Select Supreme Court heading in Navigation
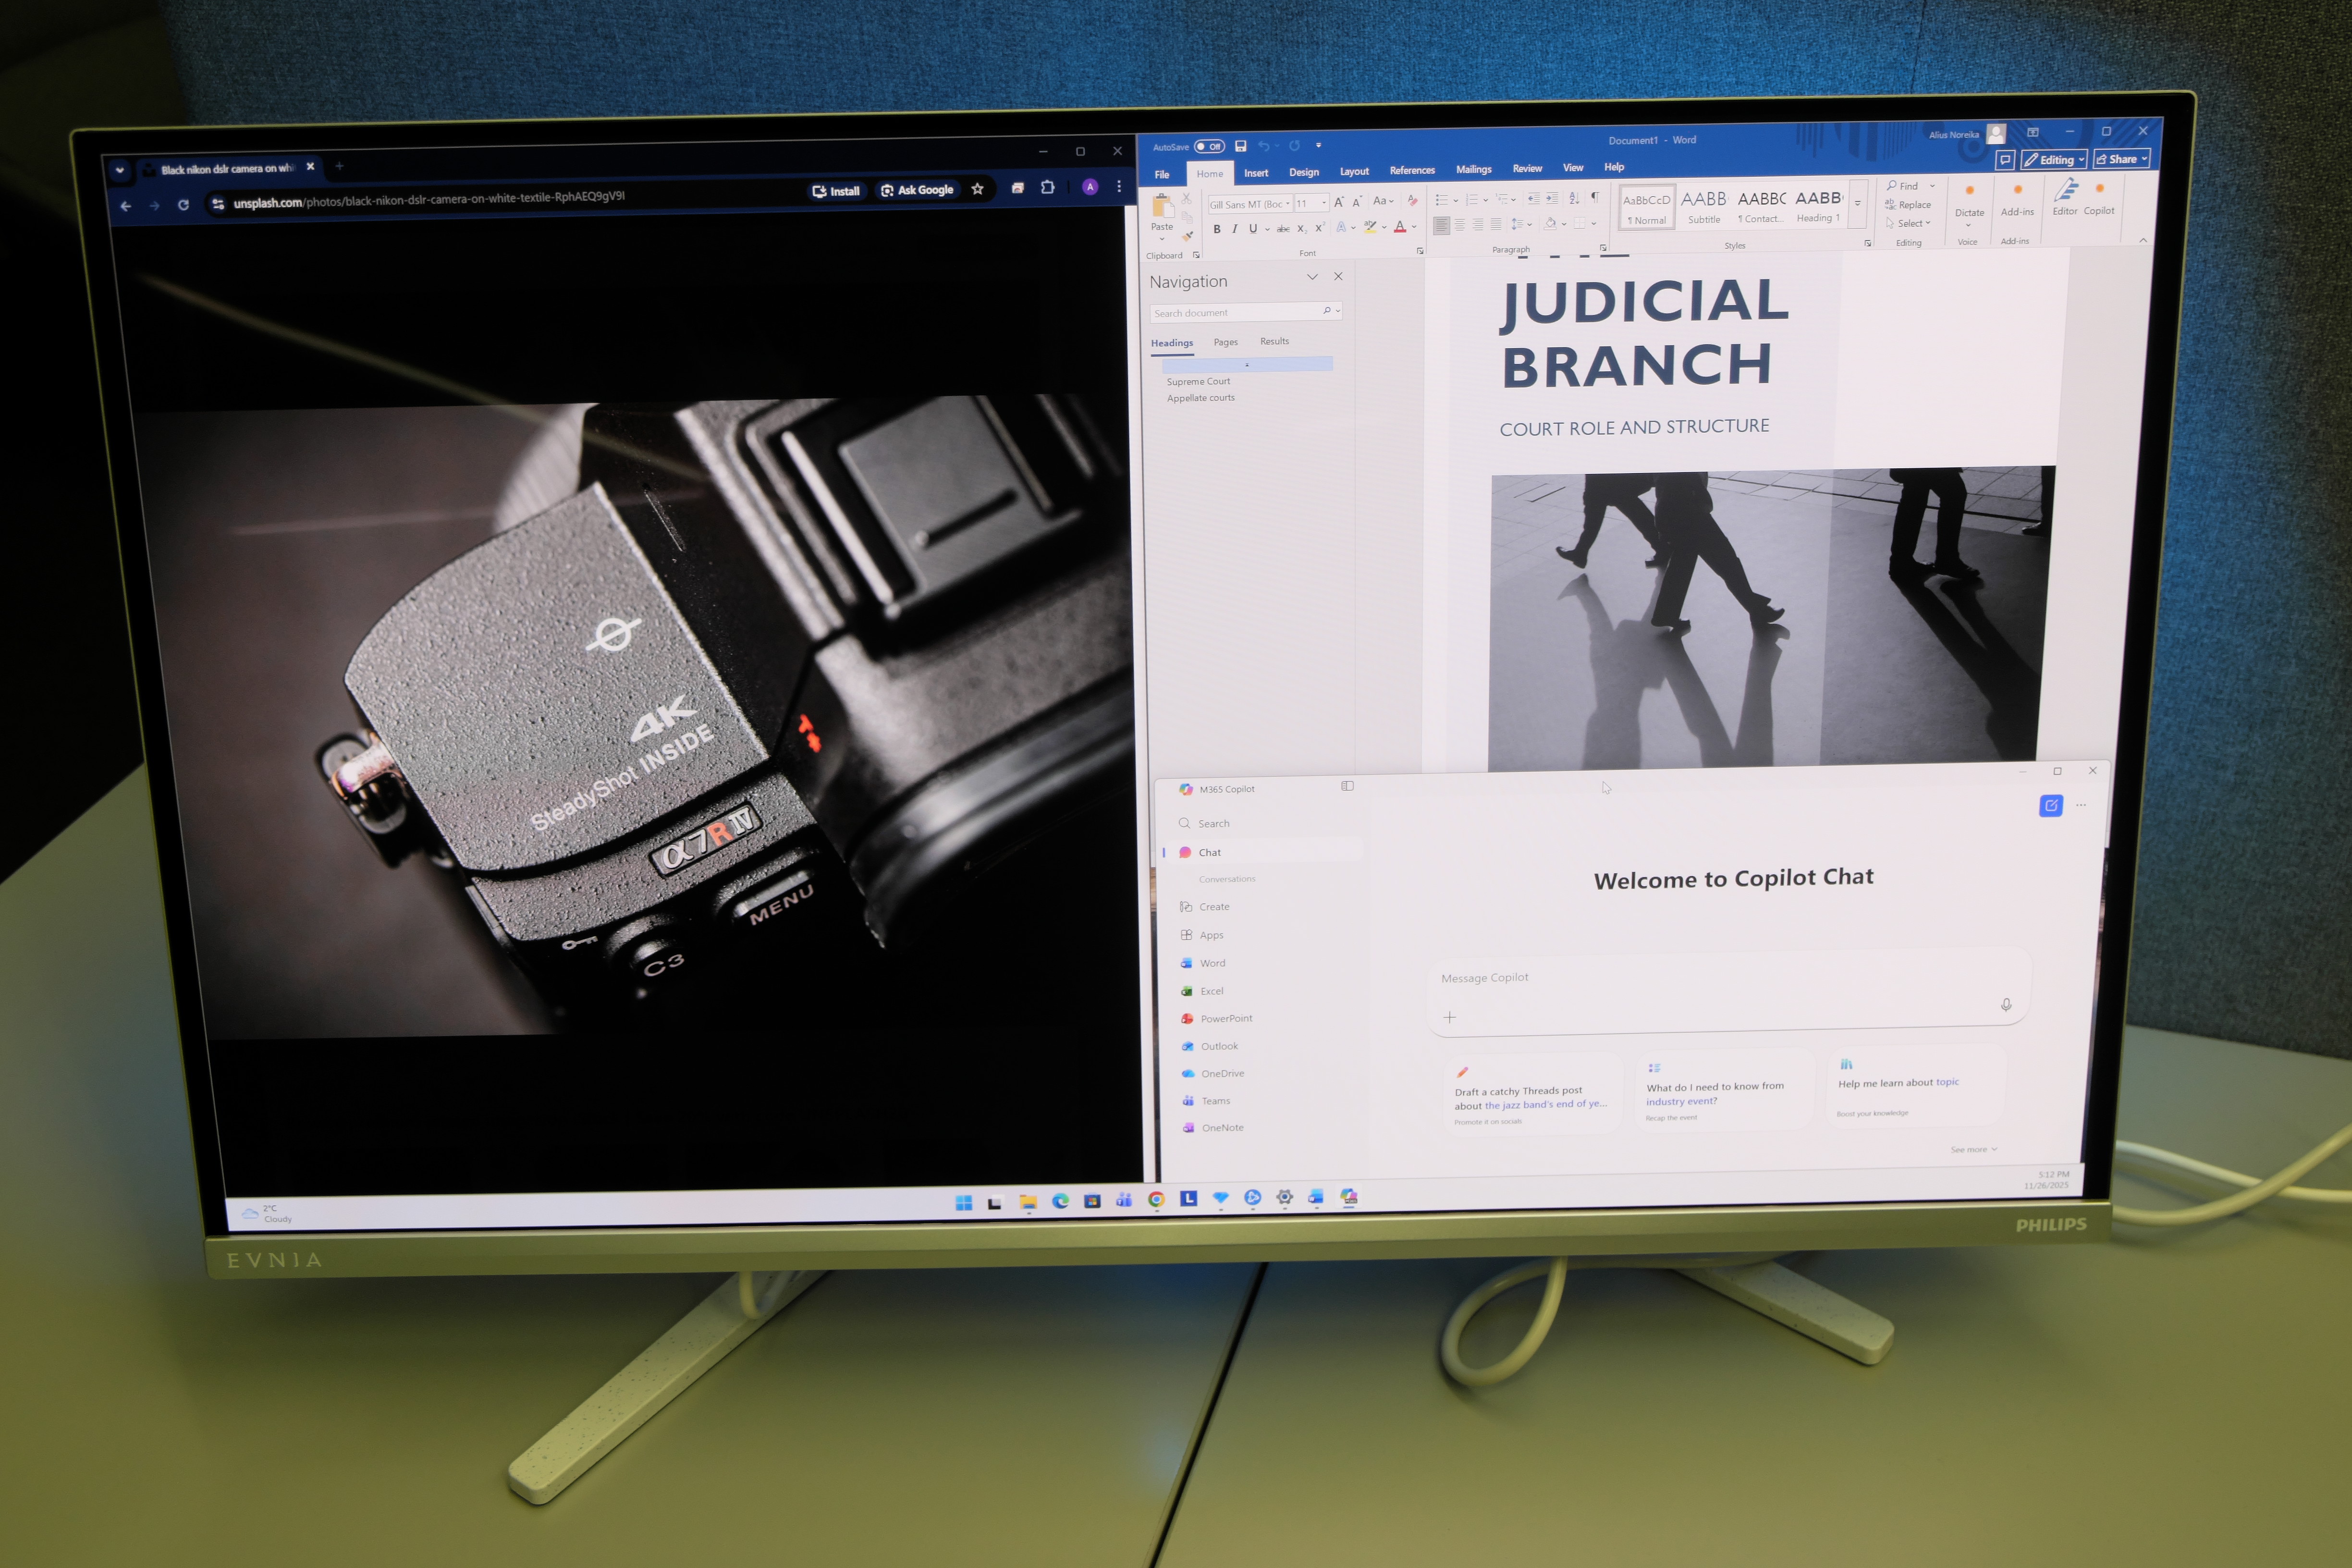 point(1198,381)
